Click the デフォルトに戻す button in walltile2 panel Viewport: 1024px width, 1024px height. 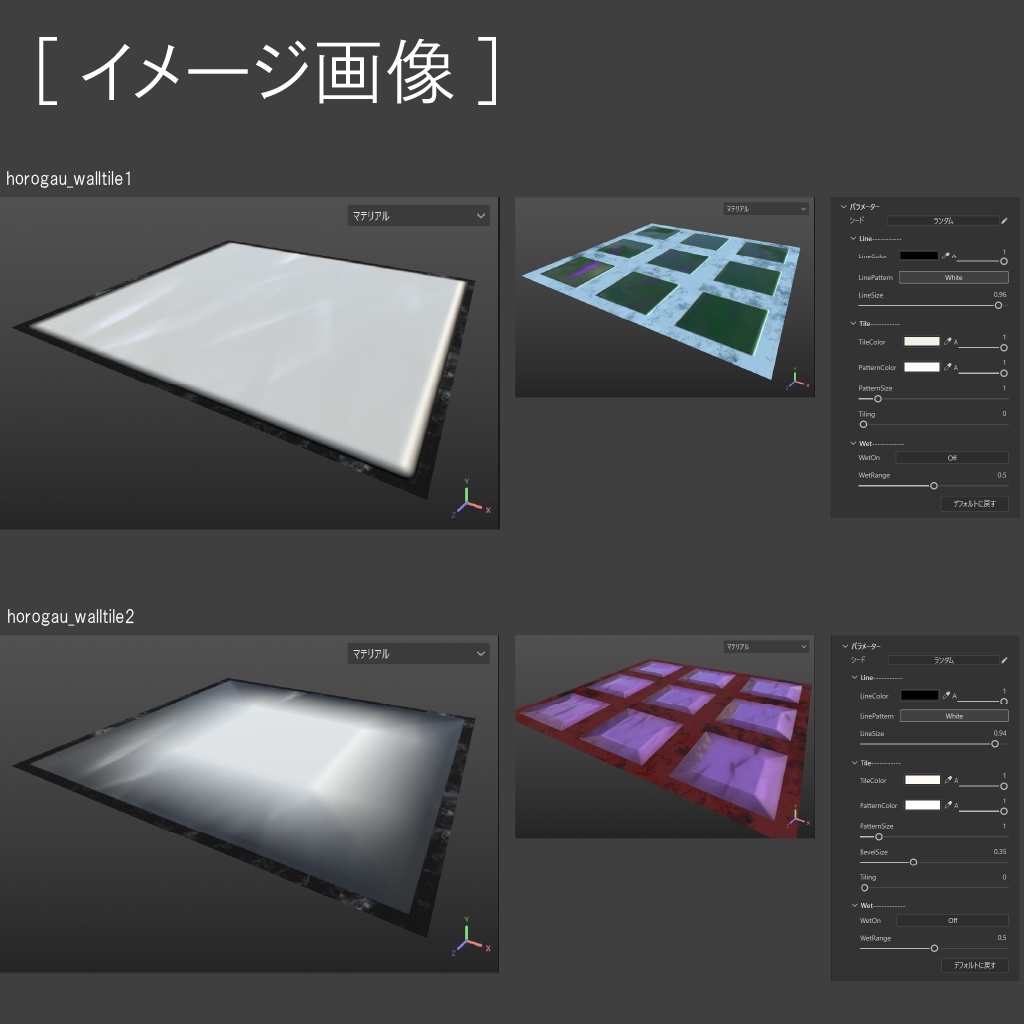tap(975, 963)
